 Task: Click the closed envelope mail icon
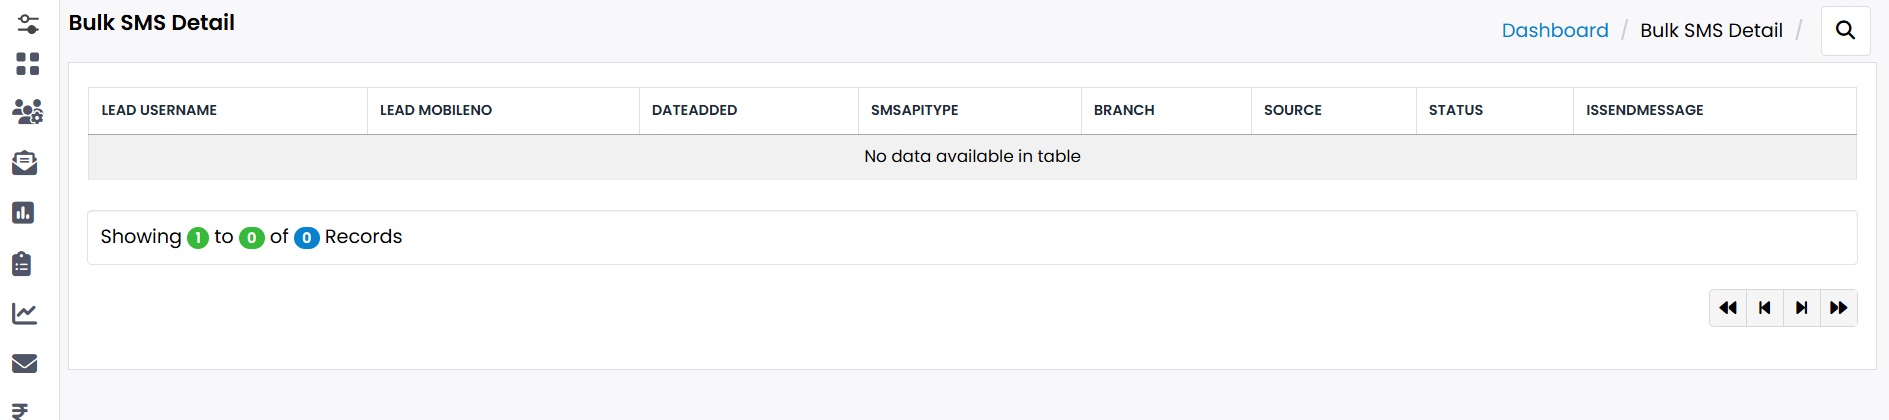(25, 364)
